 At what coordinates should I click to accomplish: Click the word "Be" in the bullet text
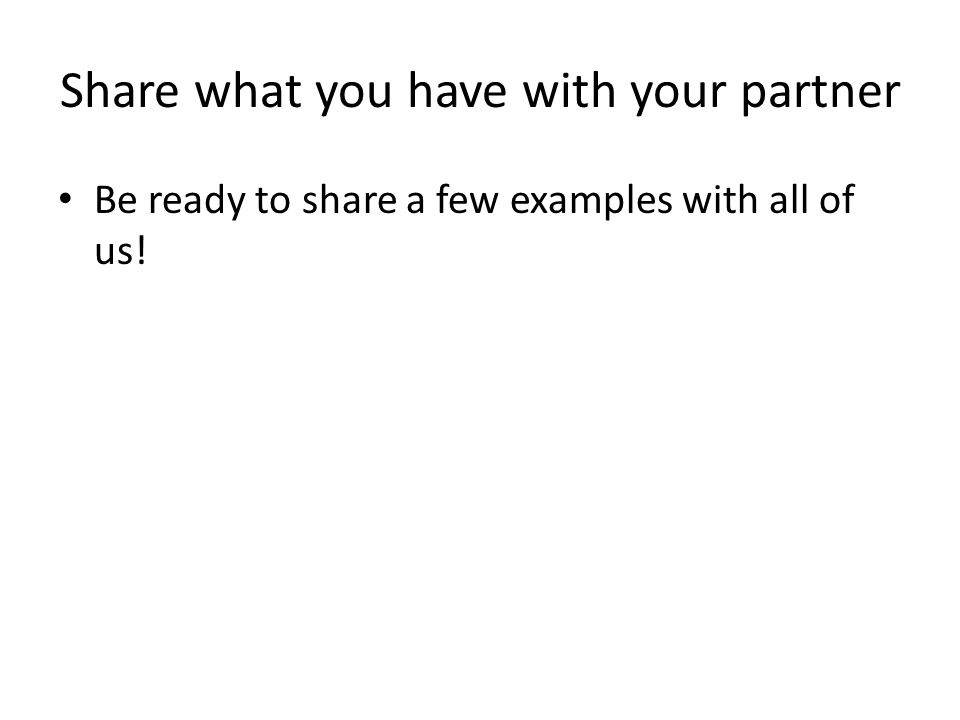click(116, 200)
